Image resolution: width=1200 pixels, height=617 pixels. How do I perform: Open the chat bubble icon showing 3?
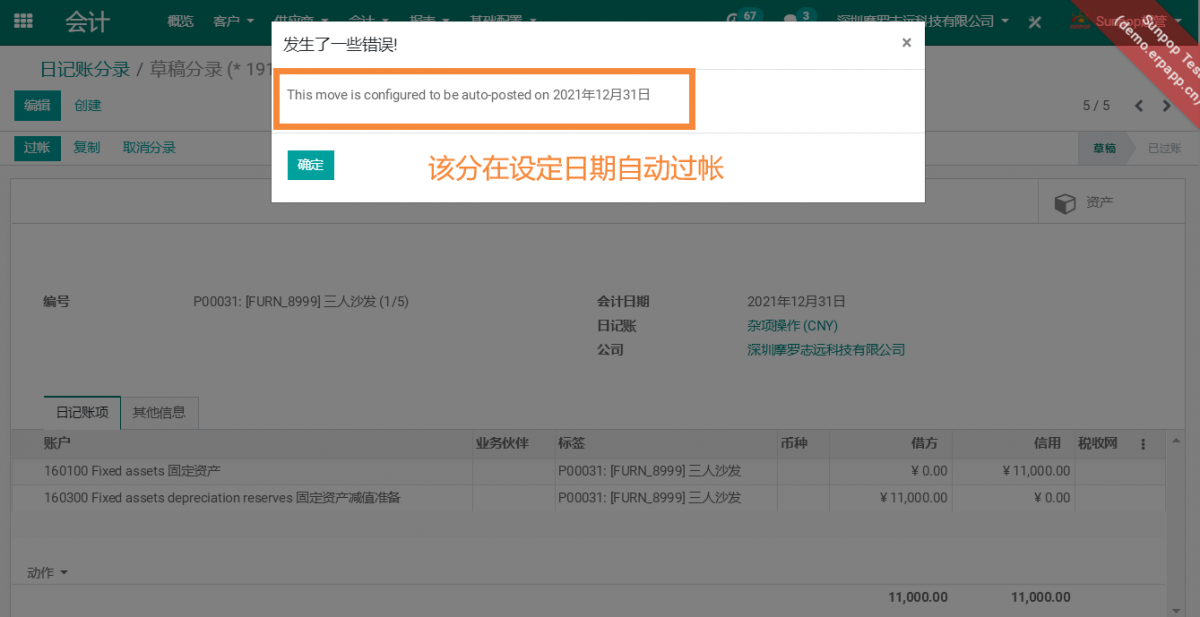coord(797,18)
